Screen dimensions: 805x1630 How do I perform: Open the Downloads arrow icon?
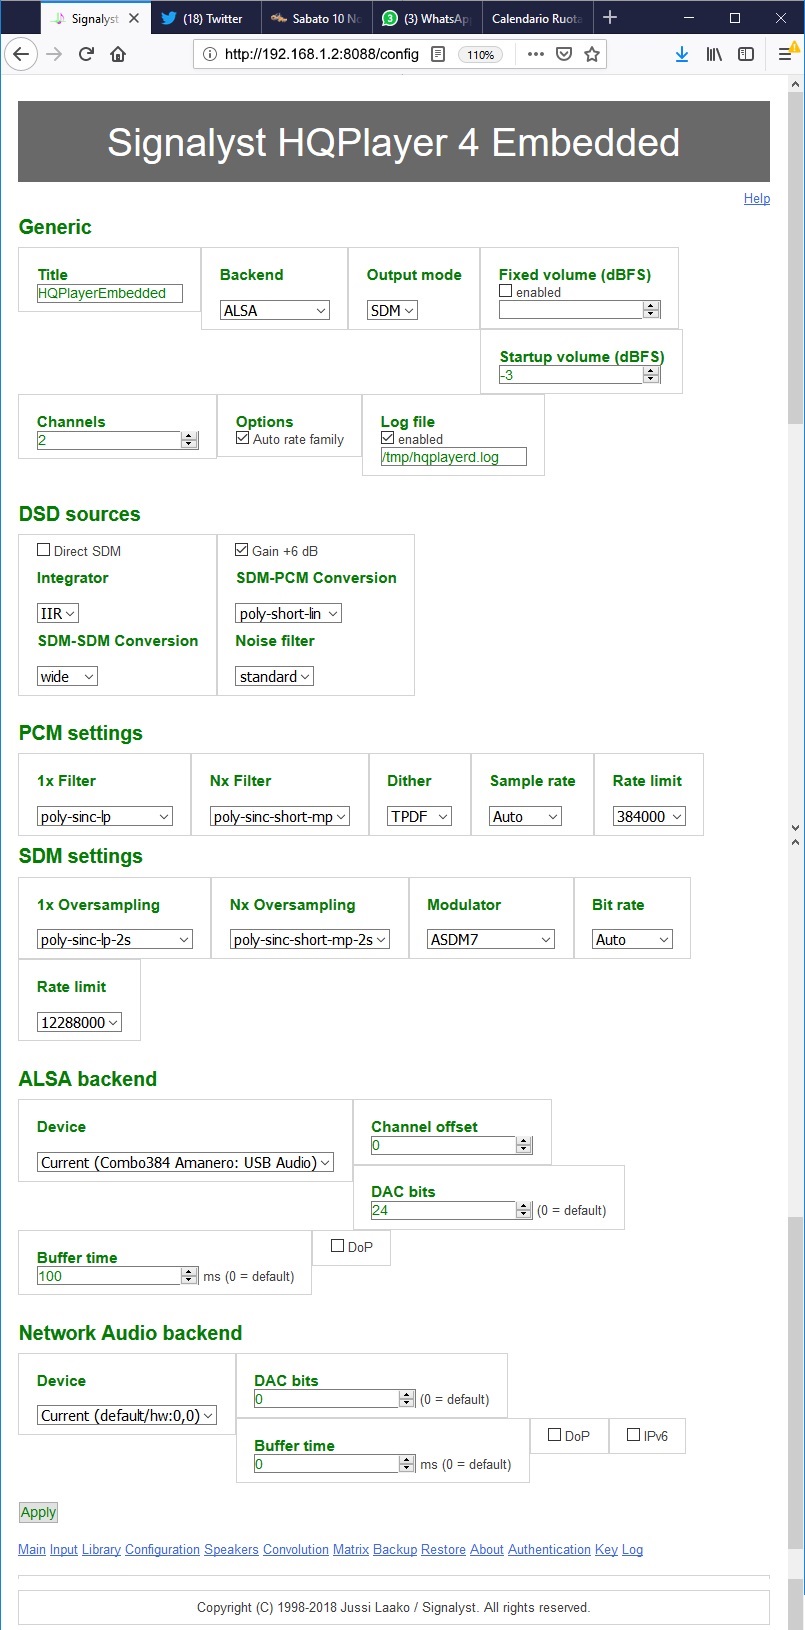click(681, 54)
